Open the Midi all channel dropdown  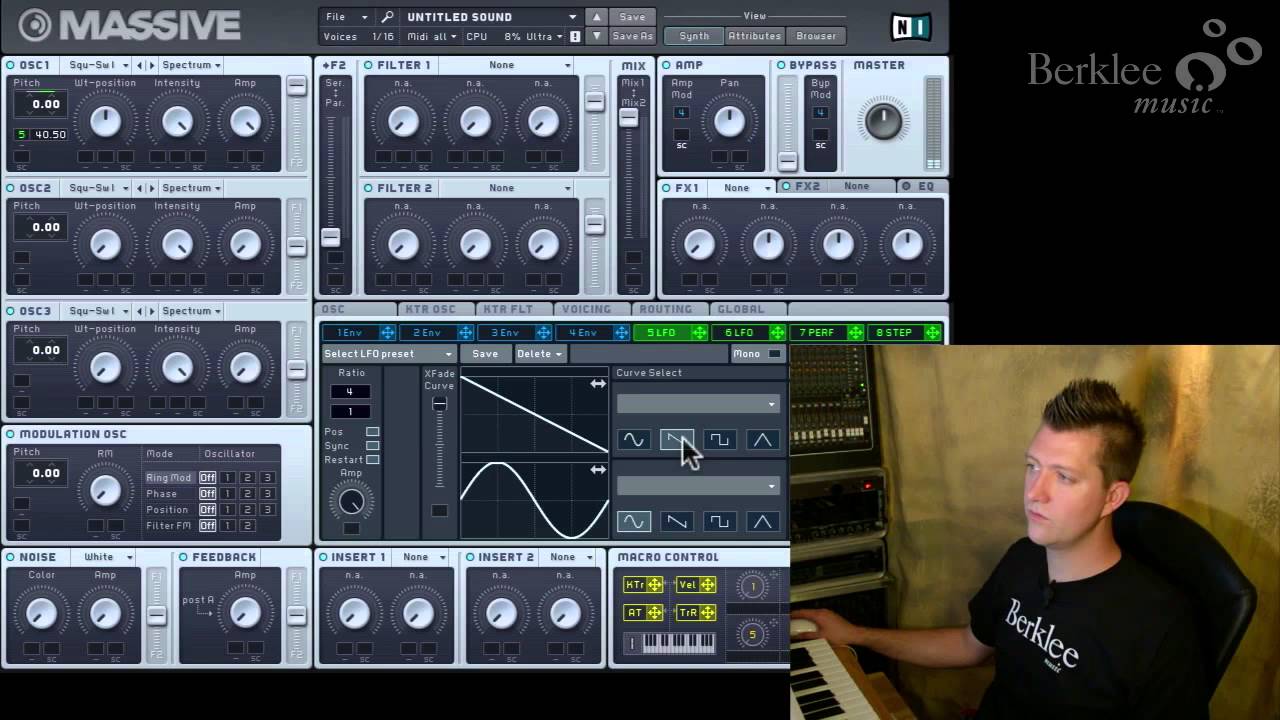tap(432, 36)
